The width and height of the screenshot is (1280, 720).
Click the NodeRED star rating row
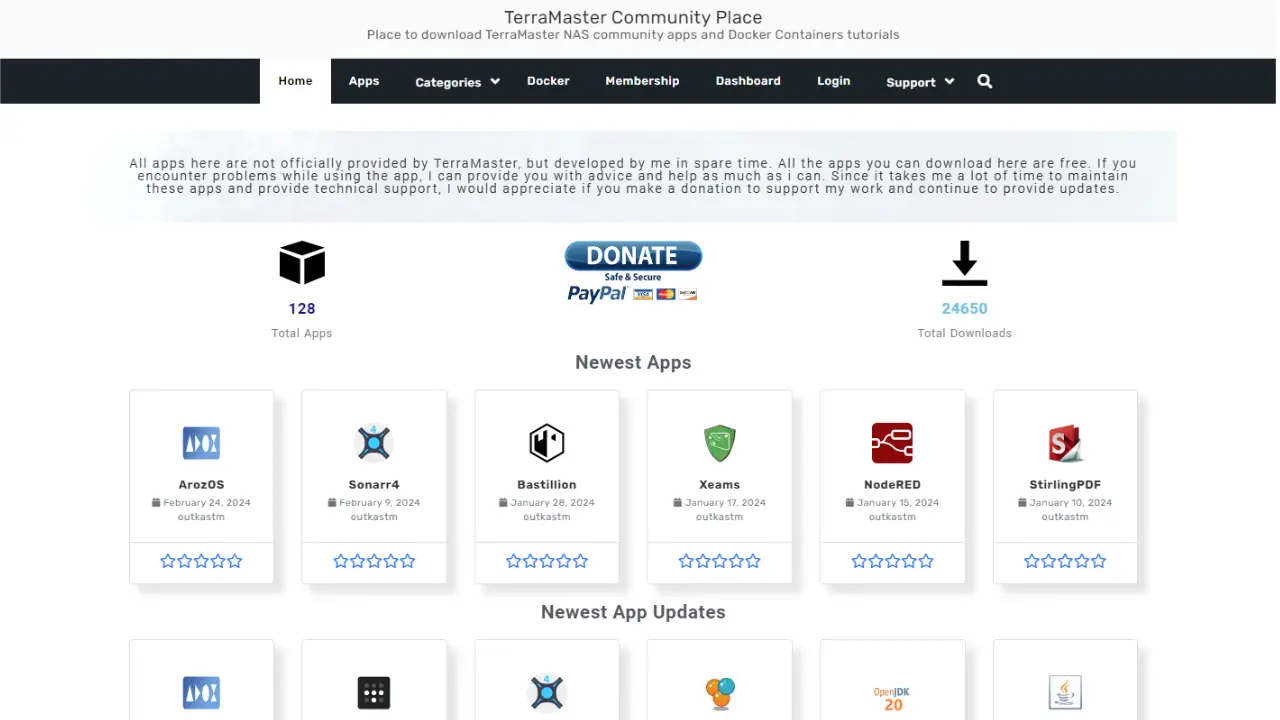point(892,561)
